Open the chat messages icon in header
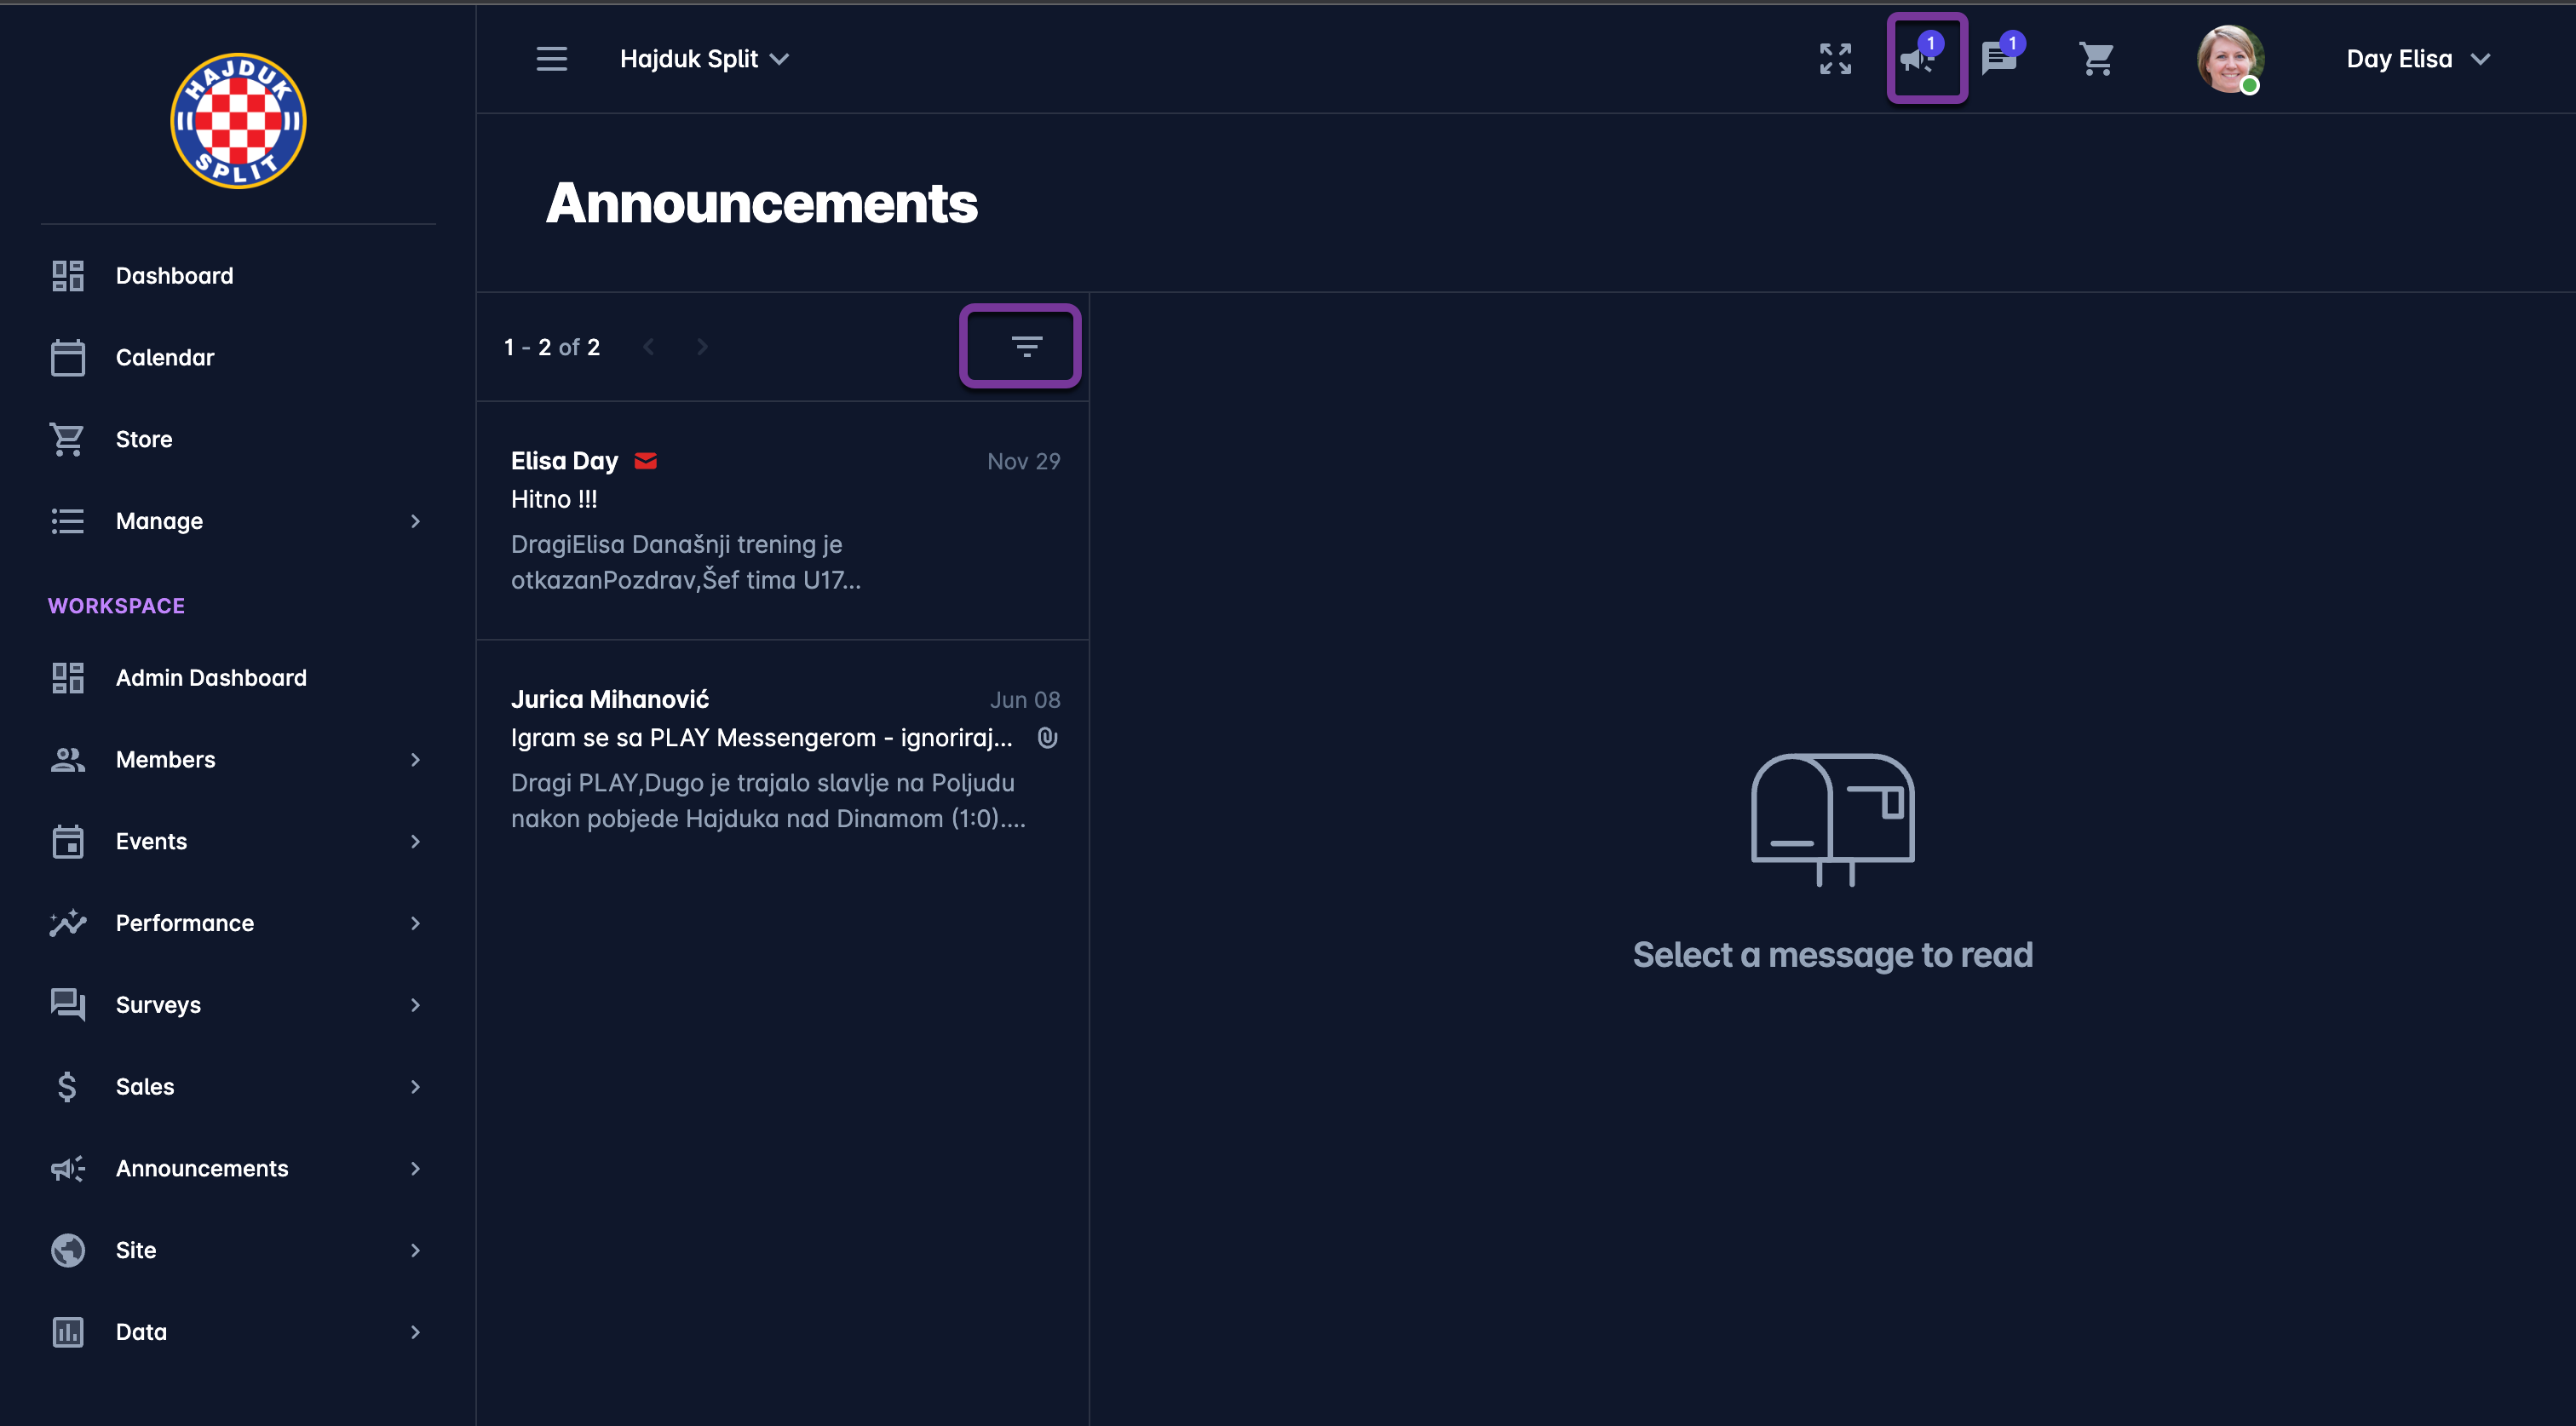Screen dimensions: 2576x1426 point(2000,59)
